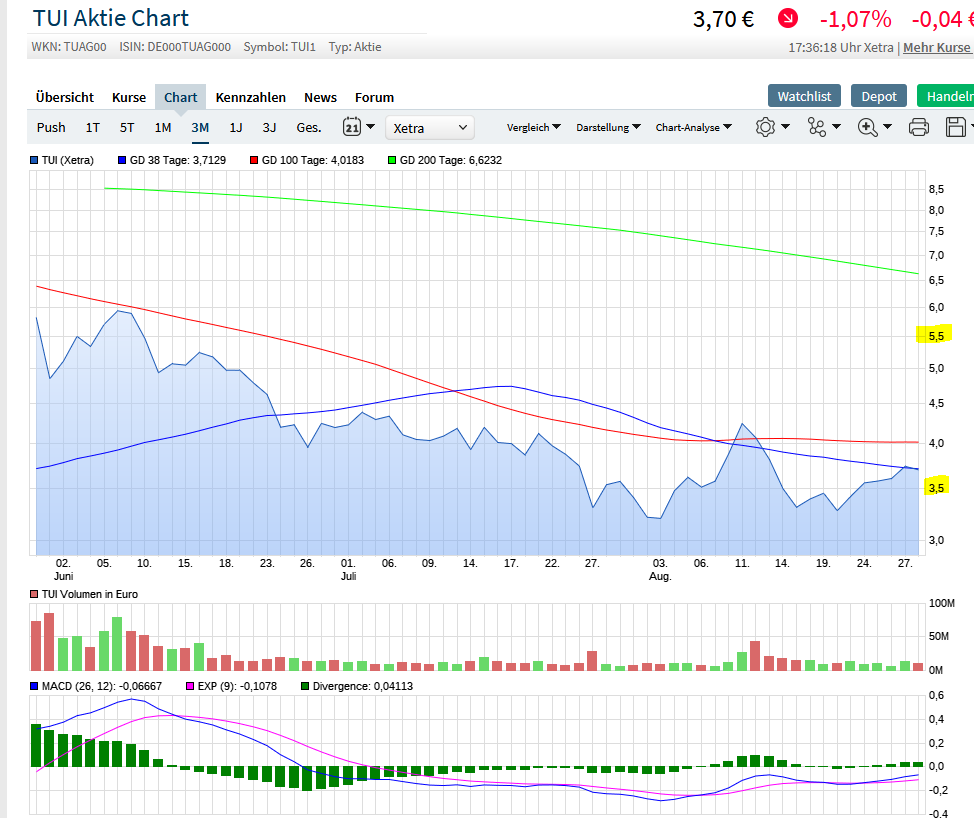Print the chart using printer icon
The height and width of the screenshot is (818, 974).
[919, 127]
